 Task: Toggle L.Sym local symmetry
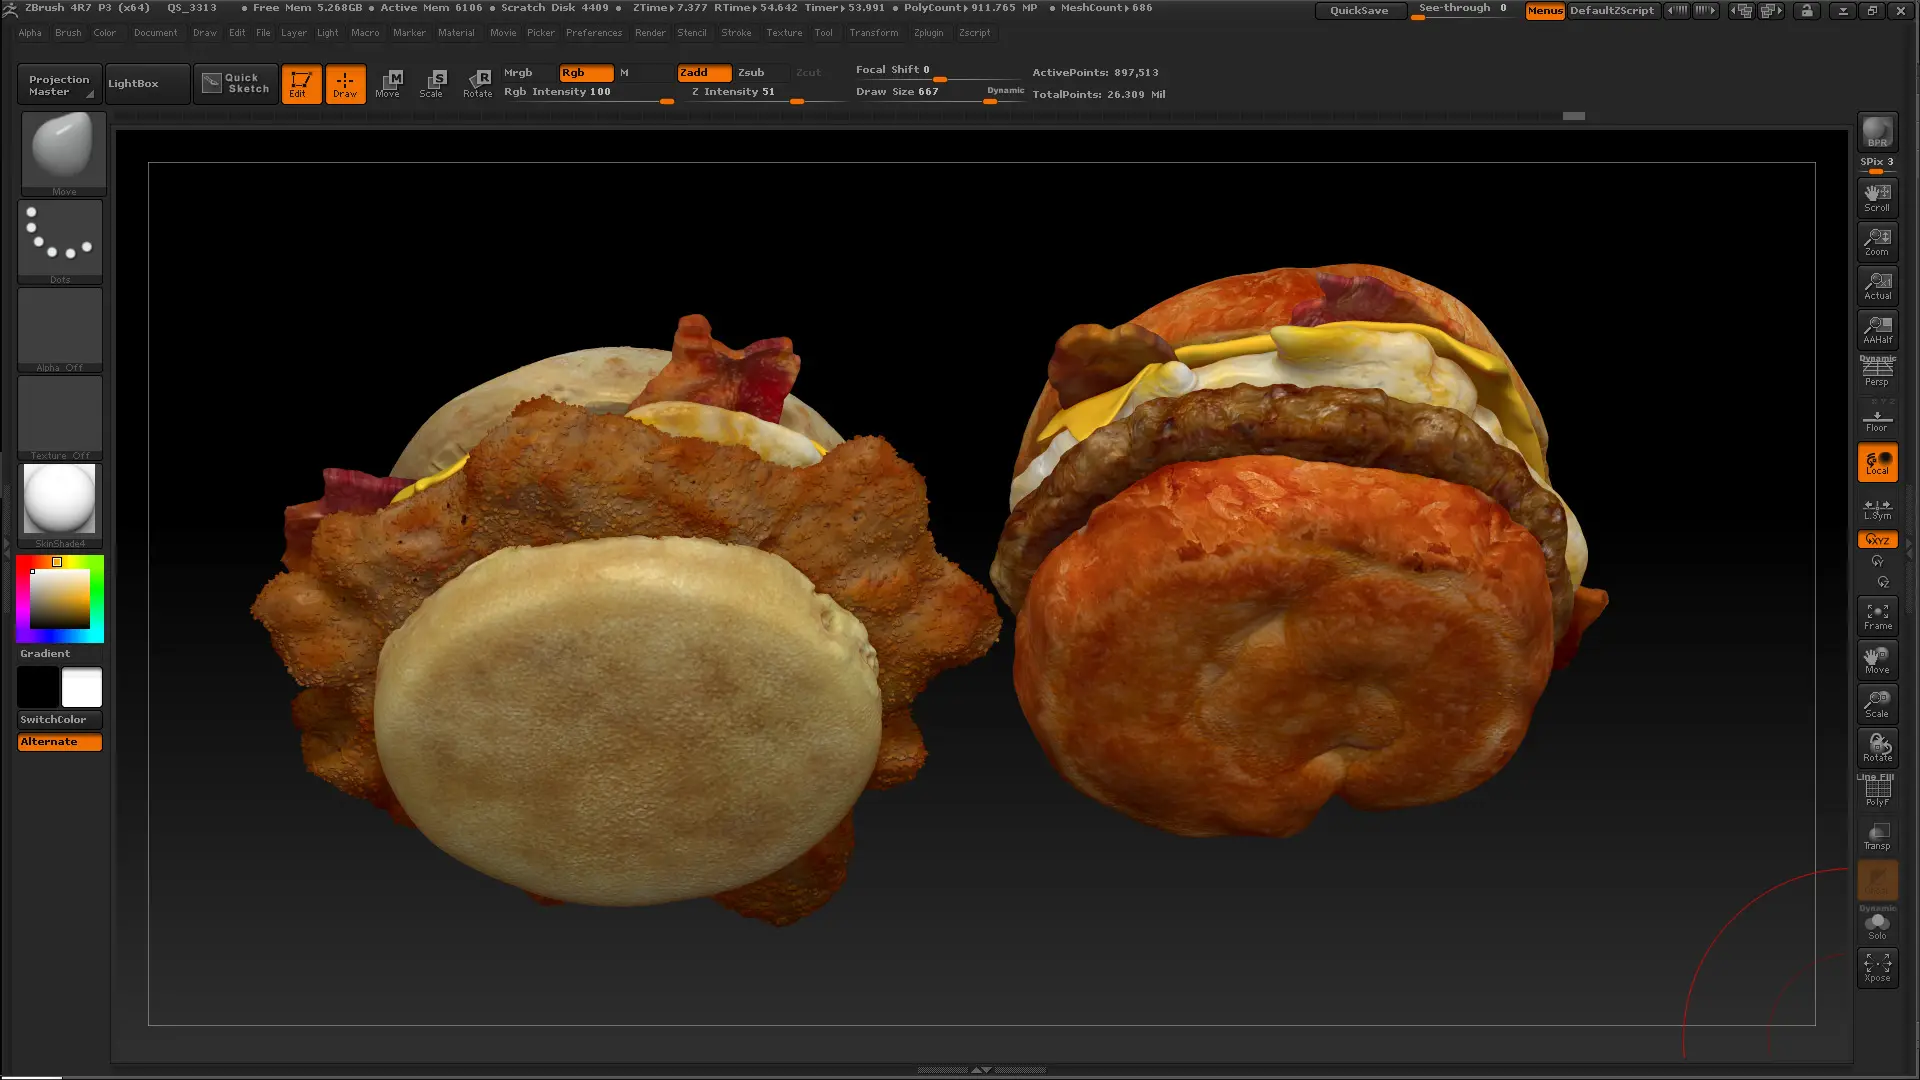1877,507
